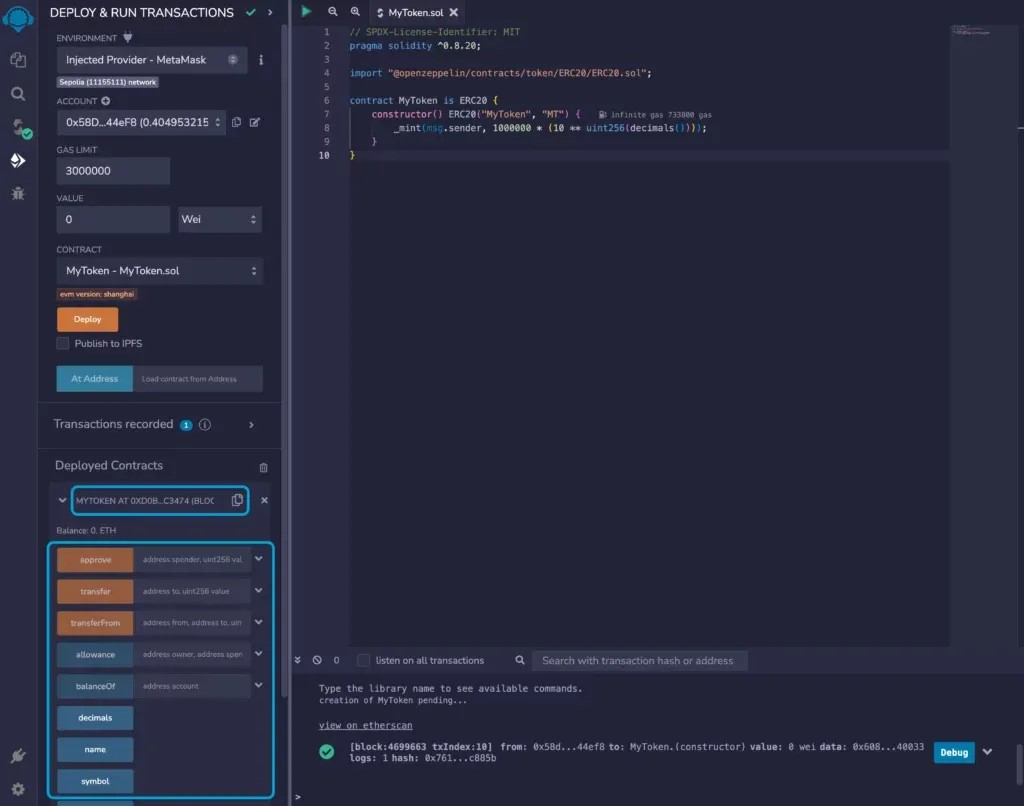Screen dimensions: 1024x806
Task: Expand the transfer function parameters
Action: 259,590
